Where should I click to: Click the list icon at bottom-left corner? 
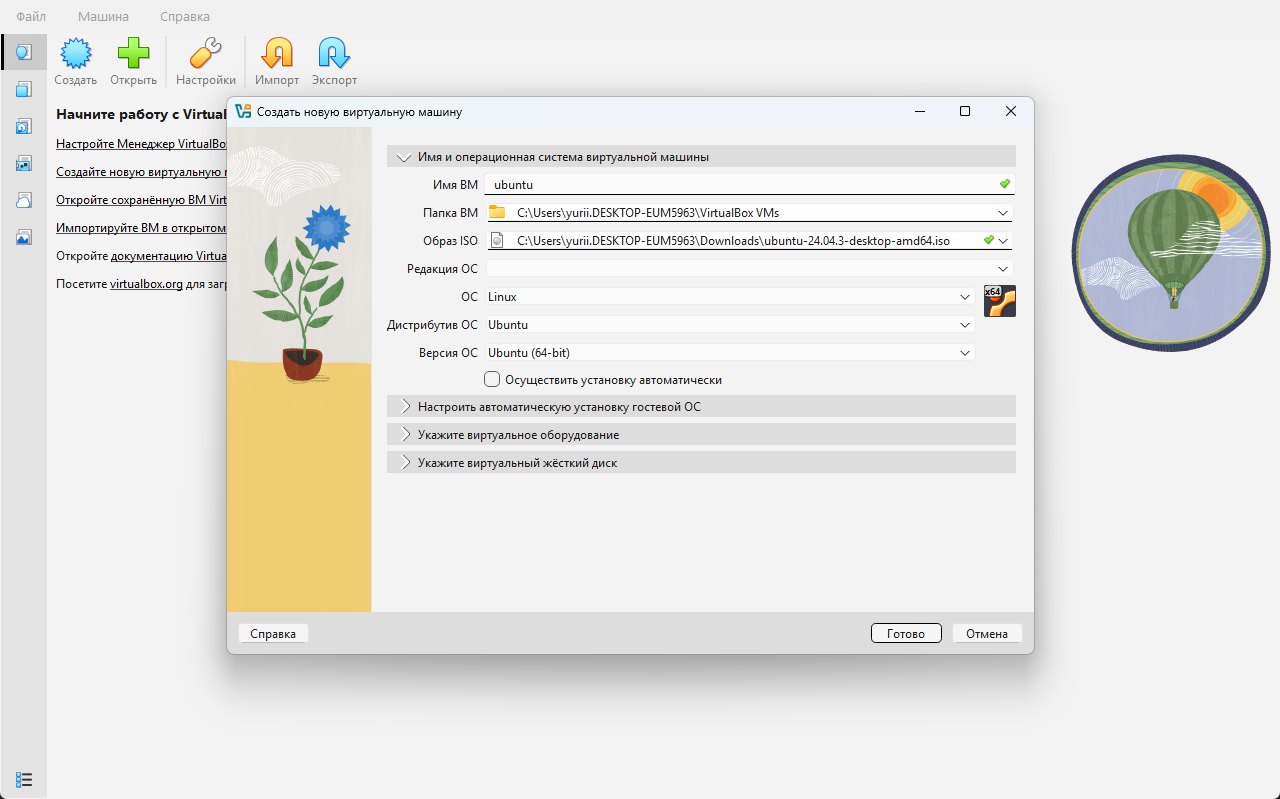[x=24, y=779]
